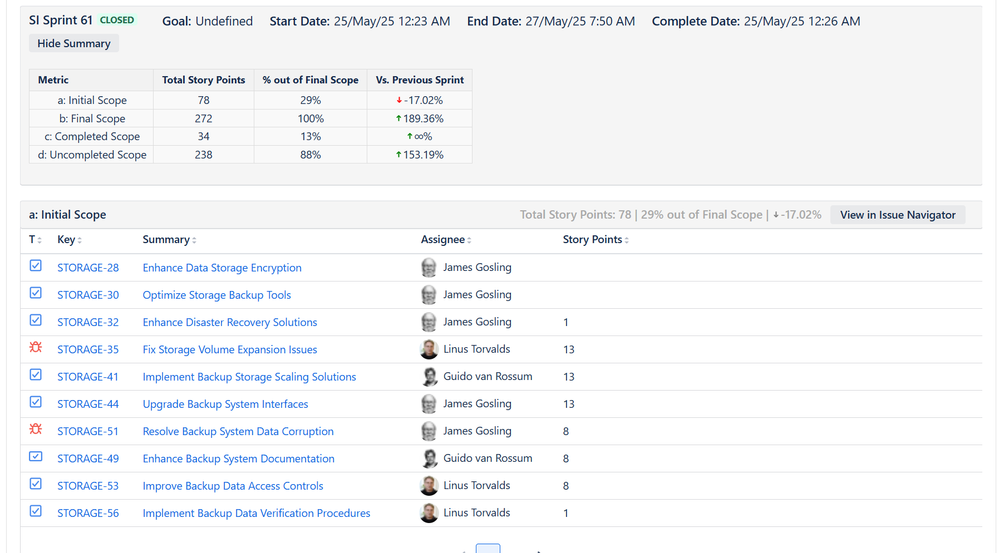Screen dimensions: 999x553
Task: Click Linus Torvalds avatar in STORAGE-35 row
Action: point(429,349)
